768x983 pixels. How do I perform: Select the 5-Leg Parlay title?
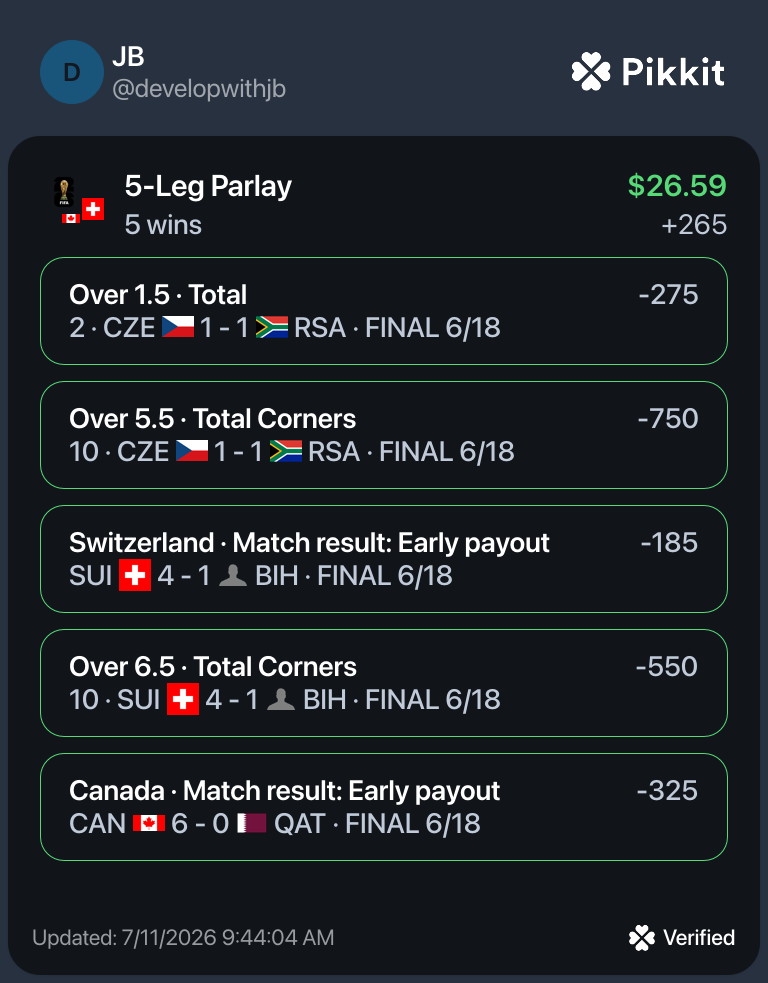(208, 186)
